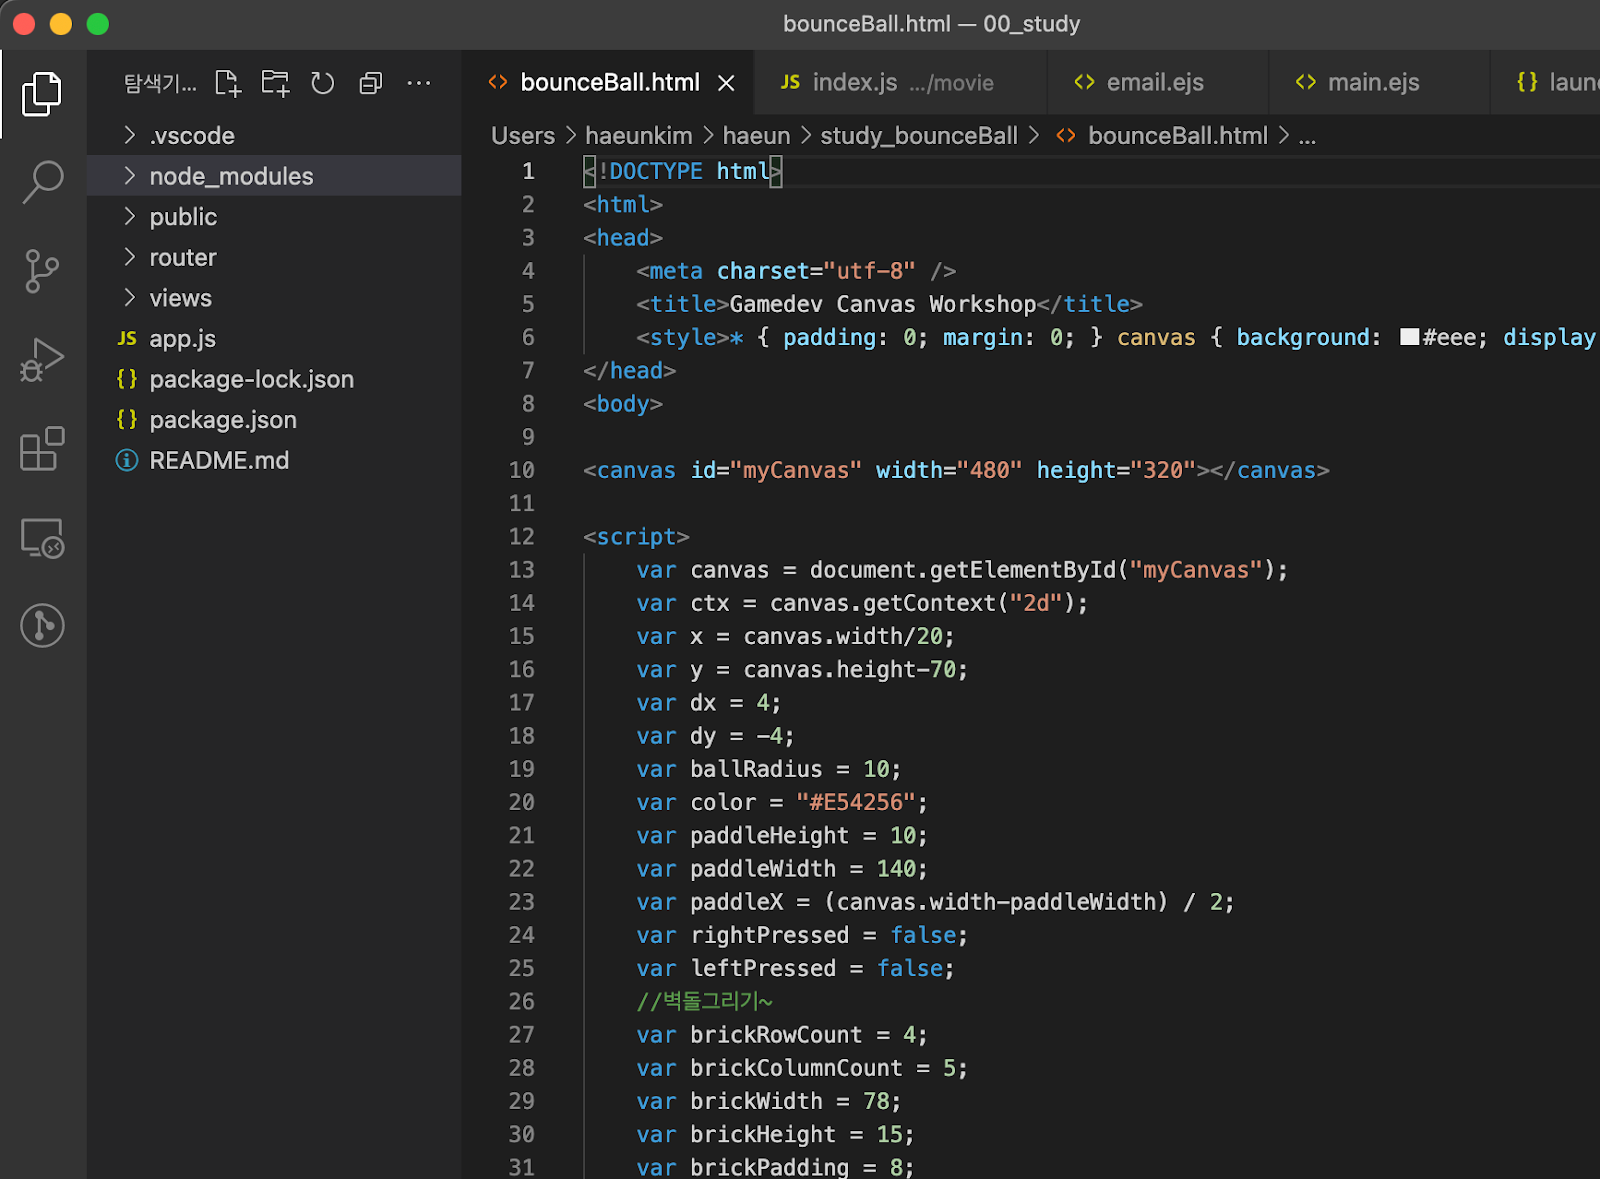Expand the views folder

(274, 298)
